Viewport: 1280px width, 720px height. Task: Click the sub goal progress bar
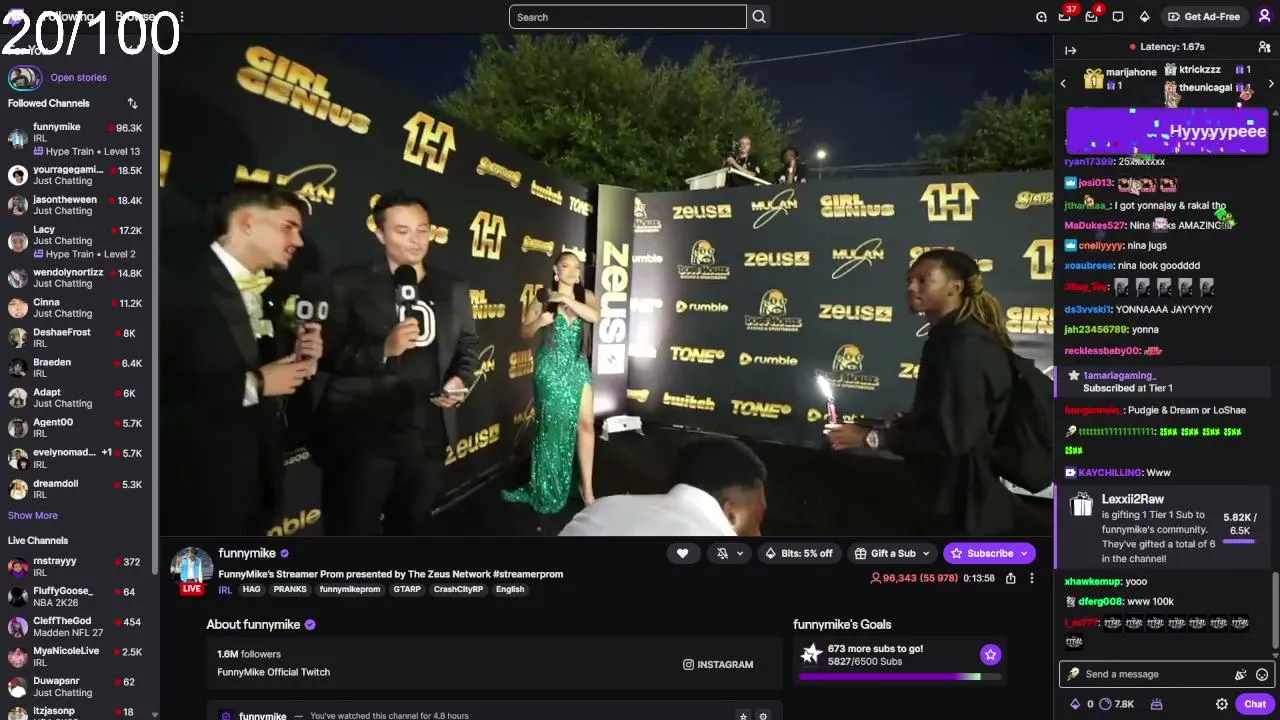tap(899, 677)
